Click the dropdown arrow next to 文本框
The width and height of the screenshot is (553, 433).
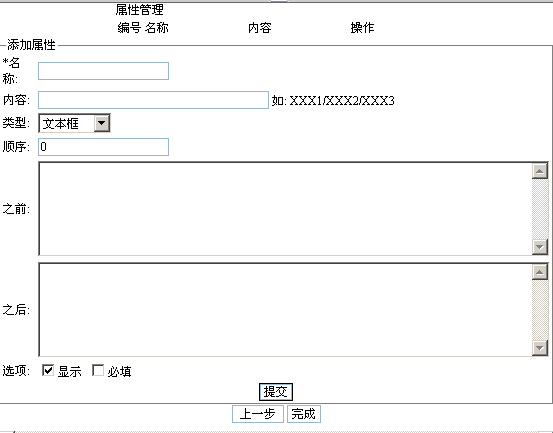click(x=102, y=123)
